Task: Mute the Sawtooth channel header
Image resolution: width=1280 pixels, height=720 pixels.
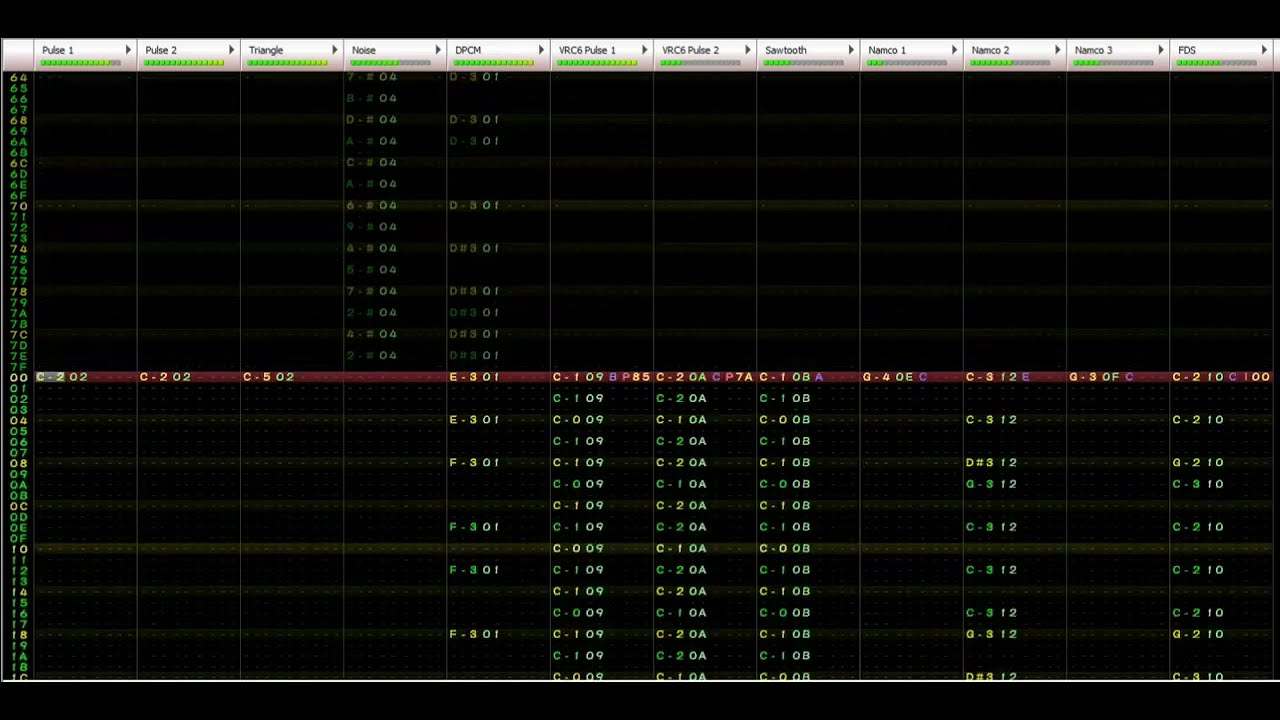Action: pyautogui.click(x=808, y=55)
